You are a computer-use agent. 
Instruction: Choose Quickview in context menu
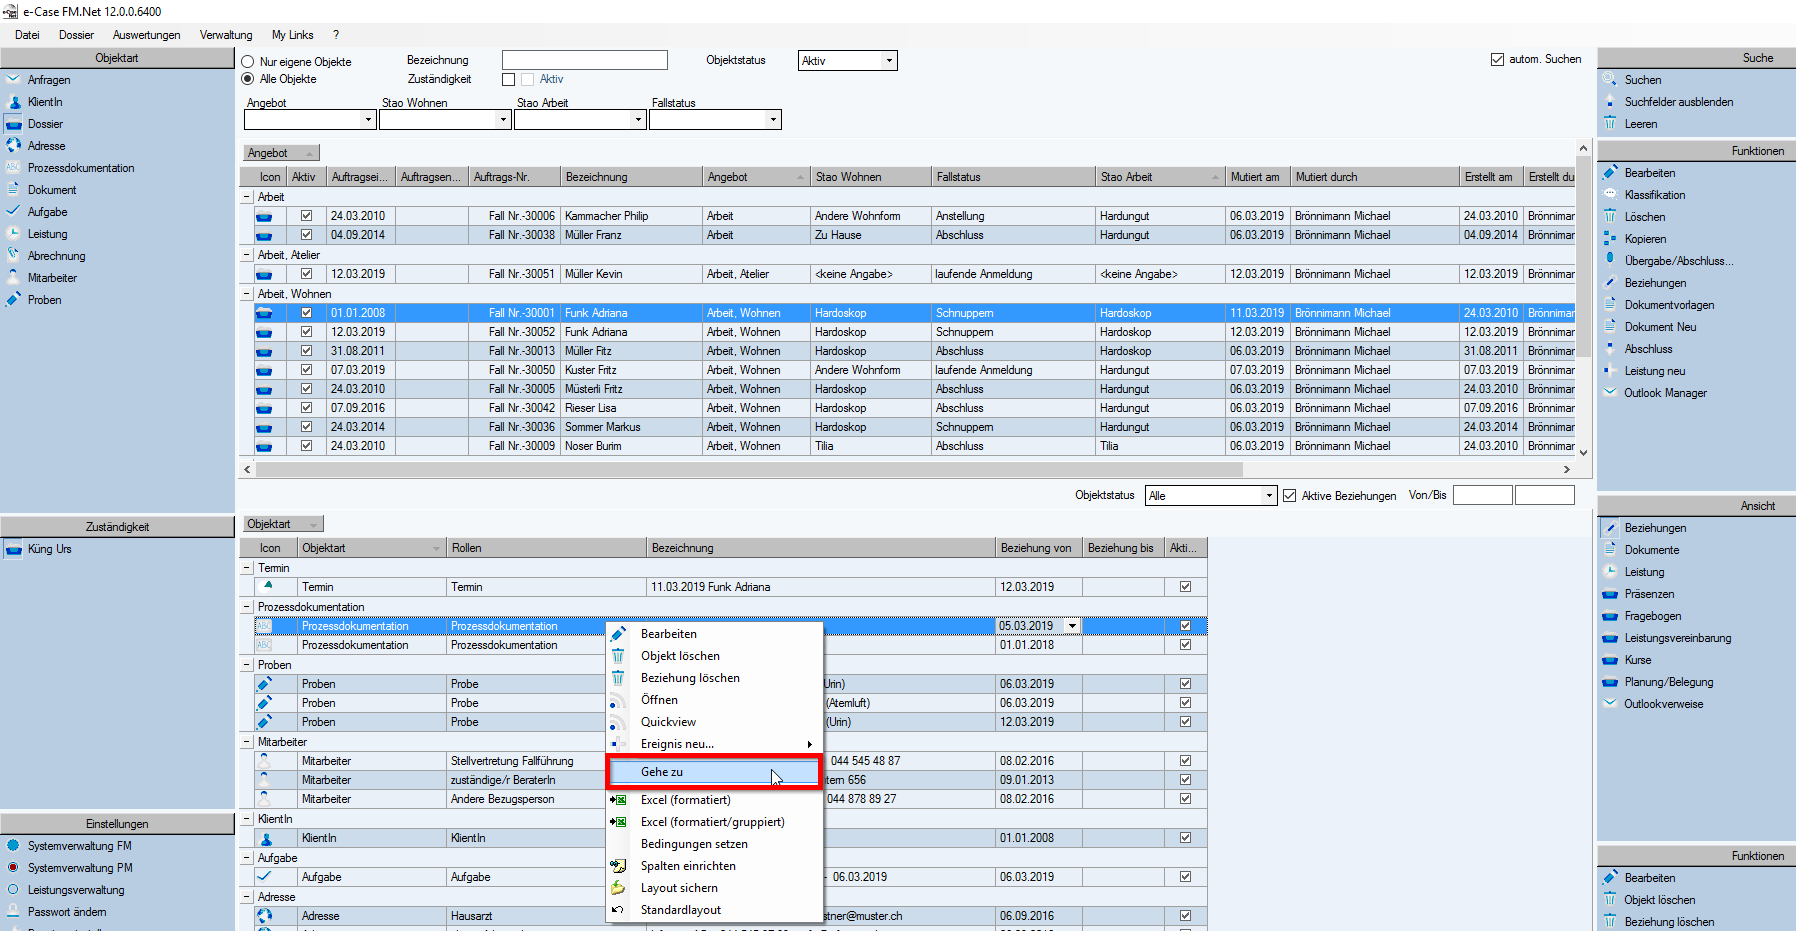[x=714, y=722]
